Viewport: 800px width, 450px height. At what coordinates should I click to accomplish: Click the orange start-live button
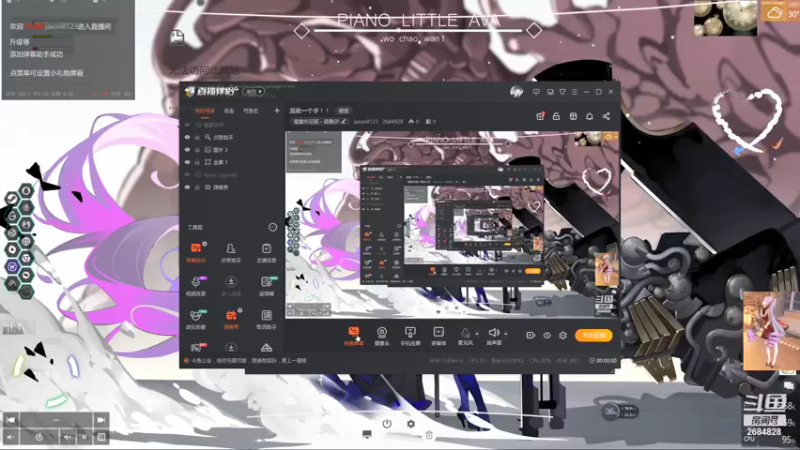[x=593, y=335]
